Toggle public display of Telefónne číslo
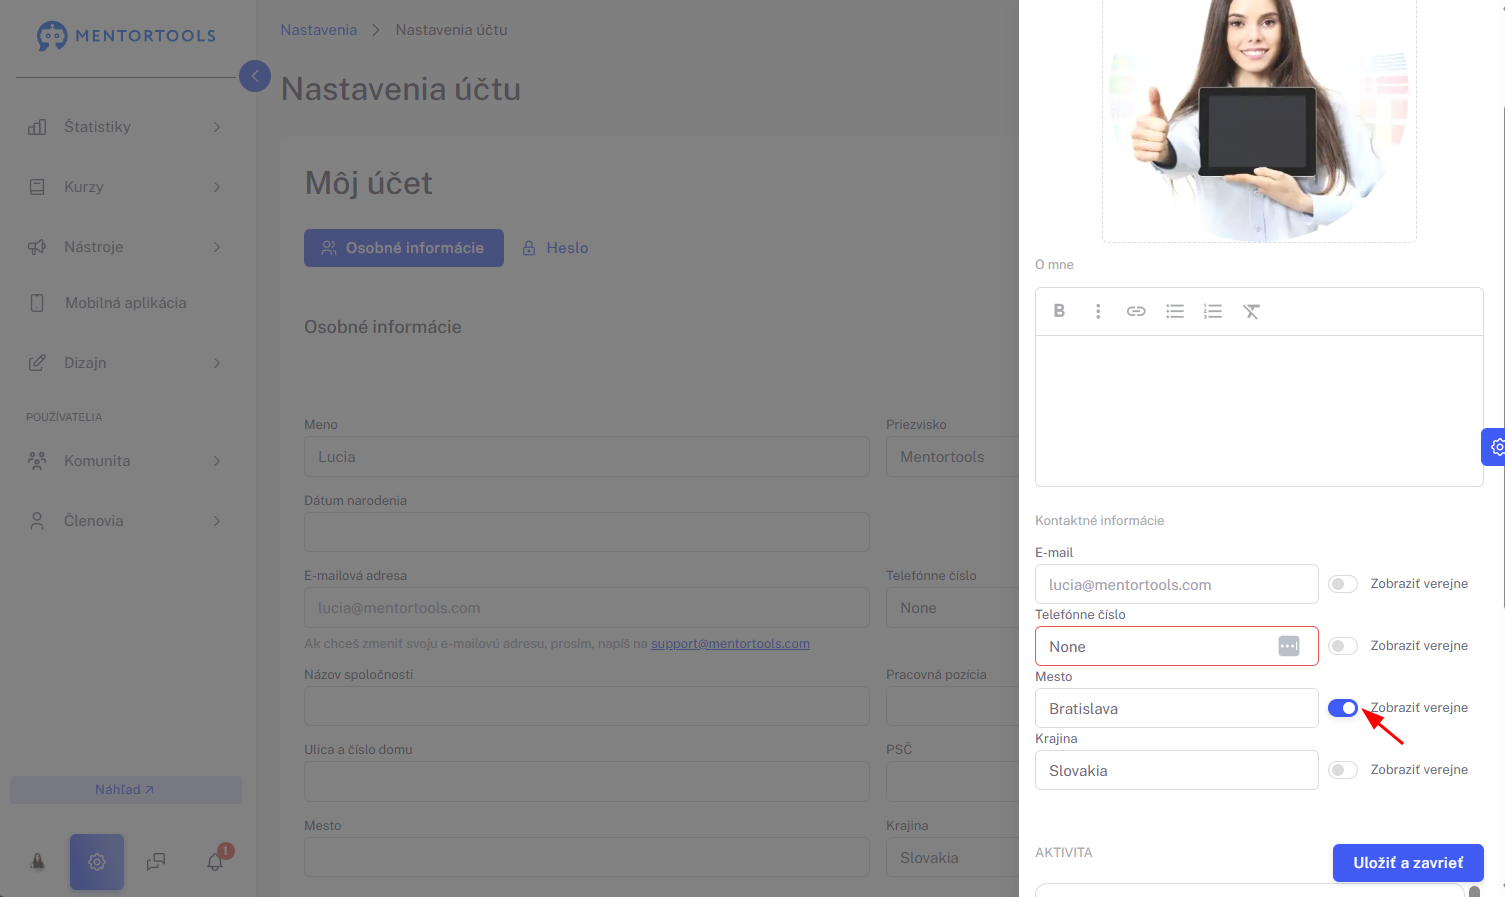This screenshot has height=897, width=1505. tap(1342, 646)
